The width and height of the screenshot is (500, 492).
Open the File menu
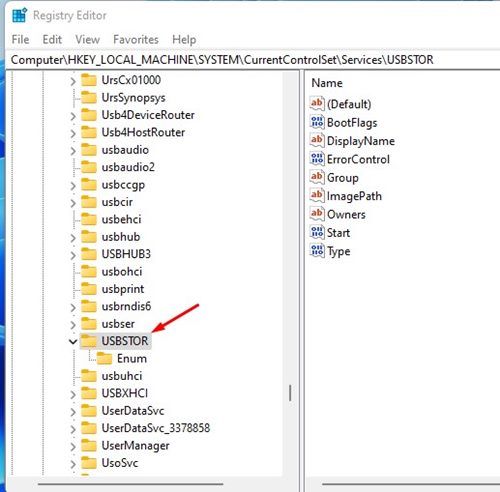point(20,39)
